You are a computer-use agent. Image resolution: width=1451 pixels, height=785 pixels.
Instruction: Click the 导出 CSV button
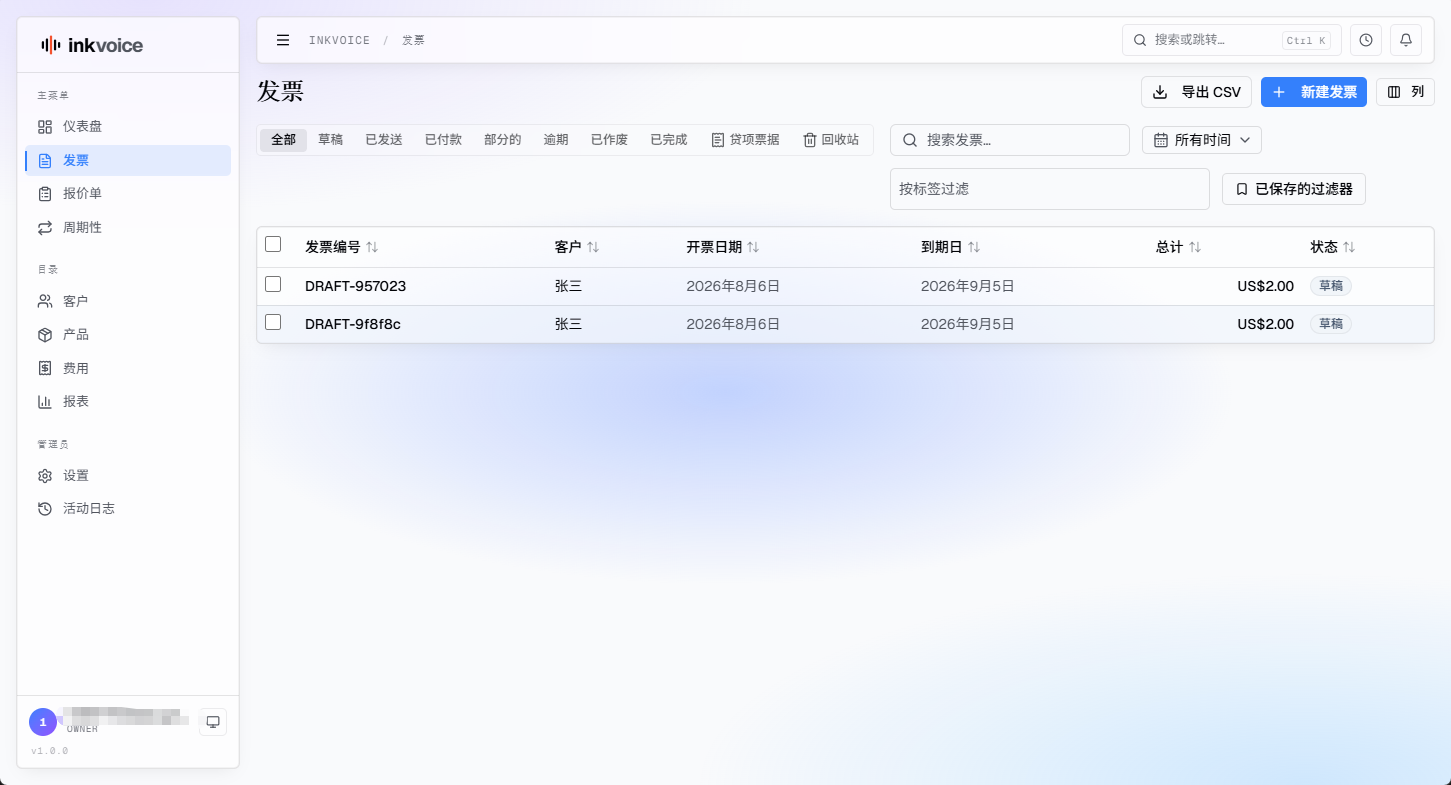[1197, 92]
